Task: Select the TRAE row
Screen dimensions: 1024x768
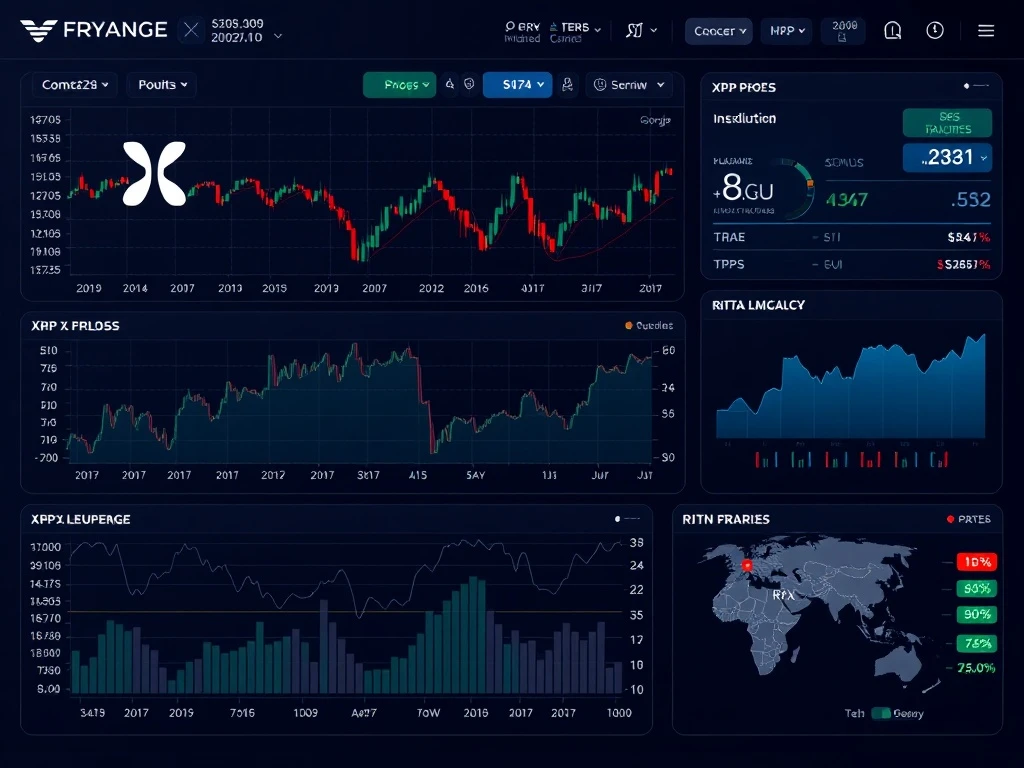Action: click(x=851, y=237)
